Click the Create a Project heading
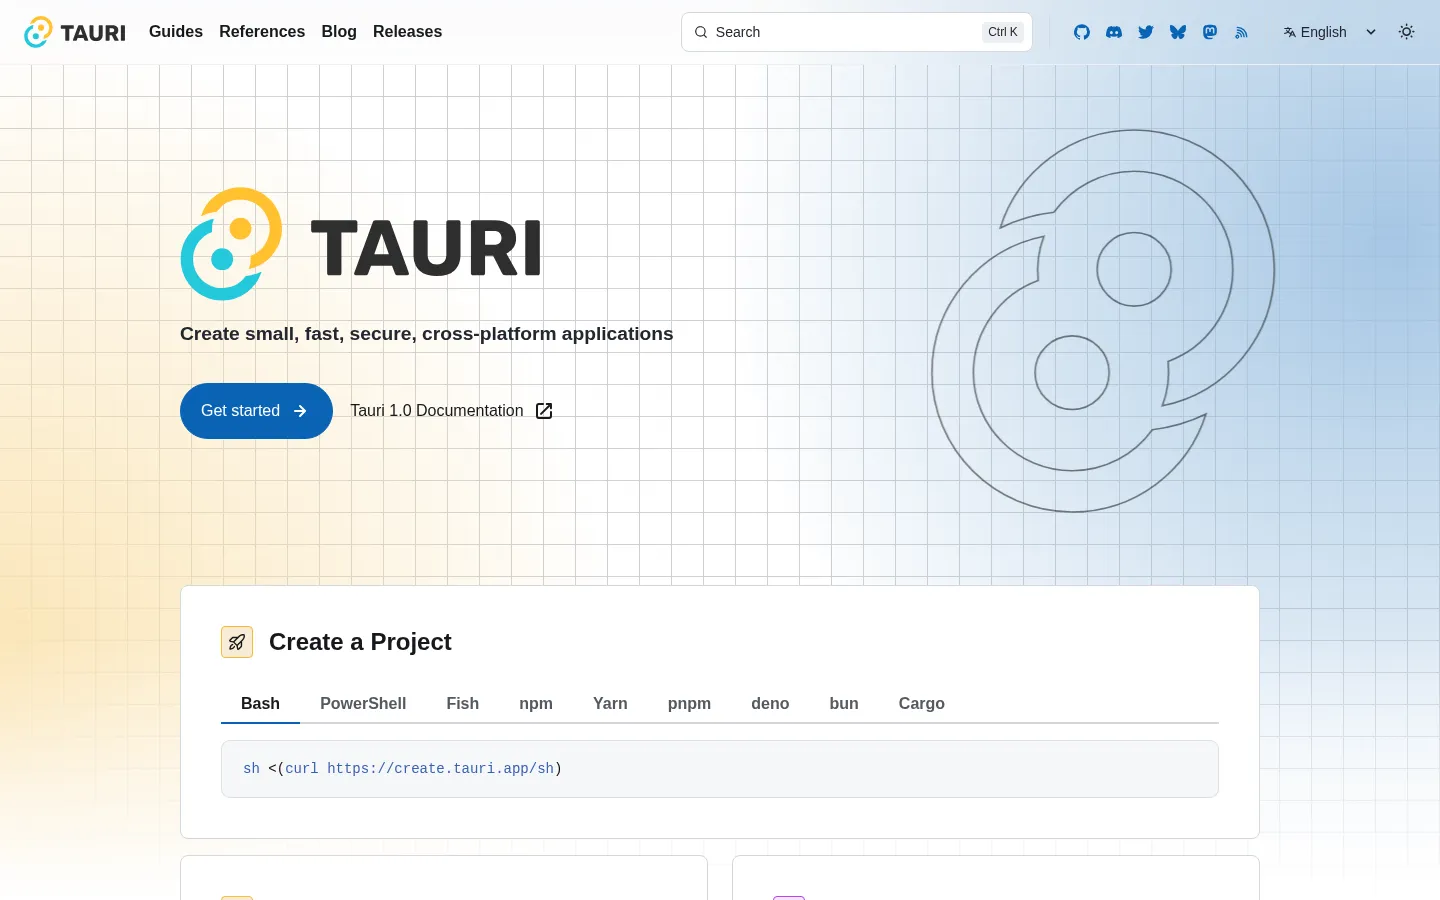Image resolution: width=1440 pixels, height=900 pixels. pyautogui.click(x=360, y=642)
